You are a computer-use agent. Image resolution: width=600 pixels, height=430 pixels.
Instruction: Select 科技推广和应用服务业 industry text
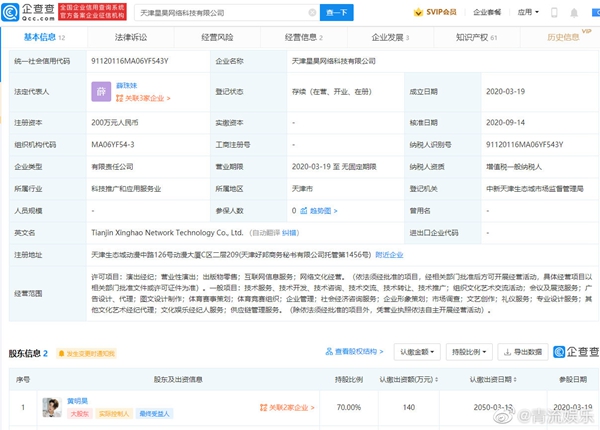126,189
